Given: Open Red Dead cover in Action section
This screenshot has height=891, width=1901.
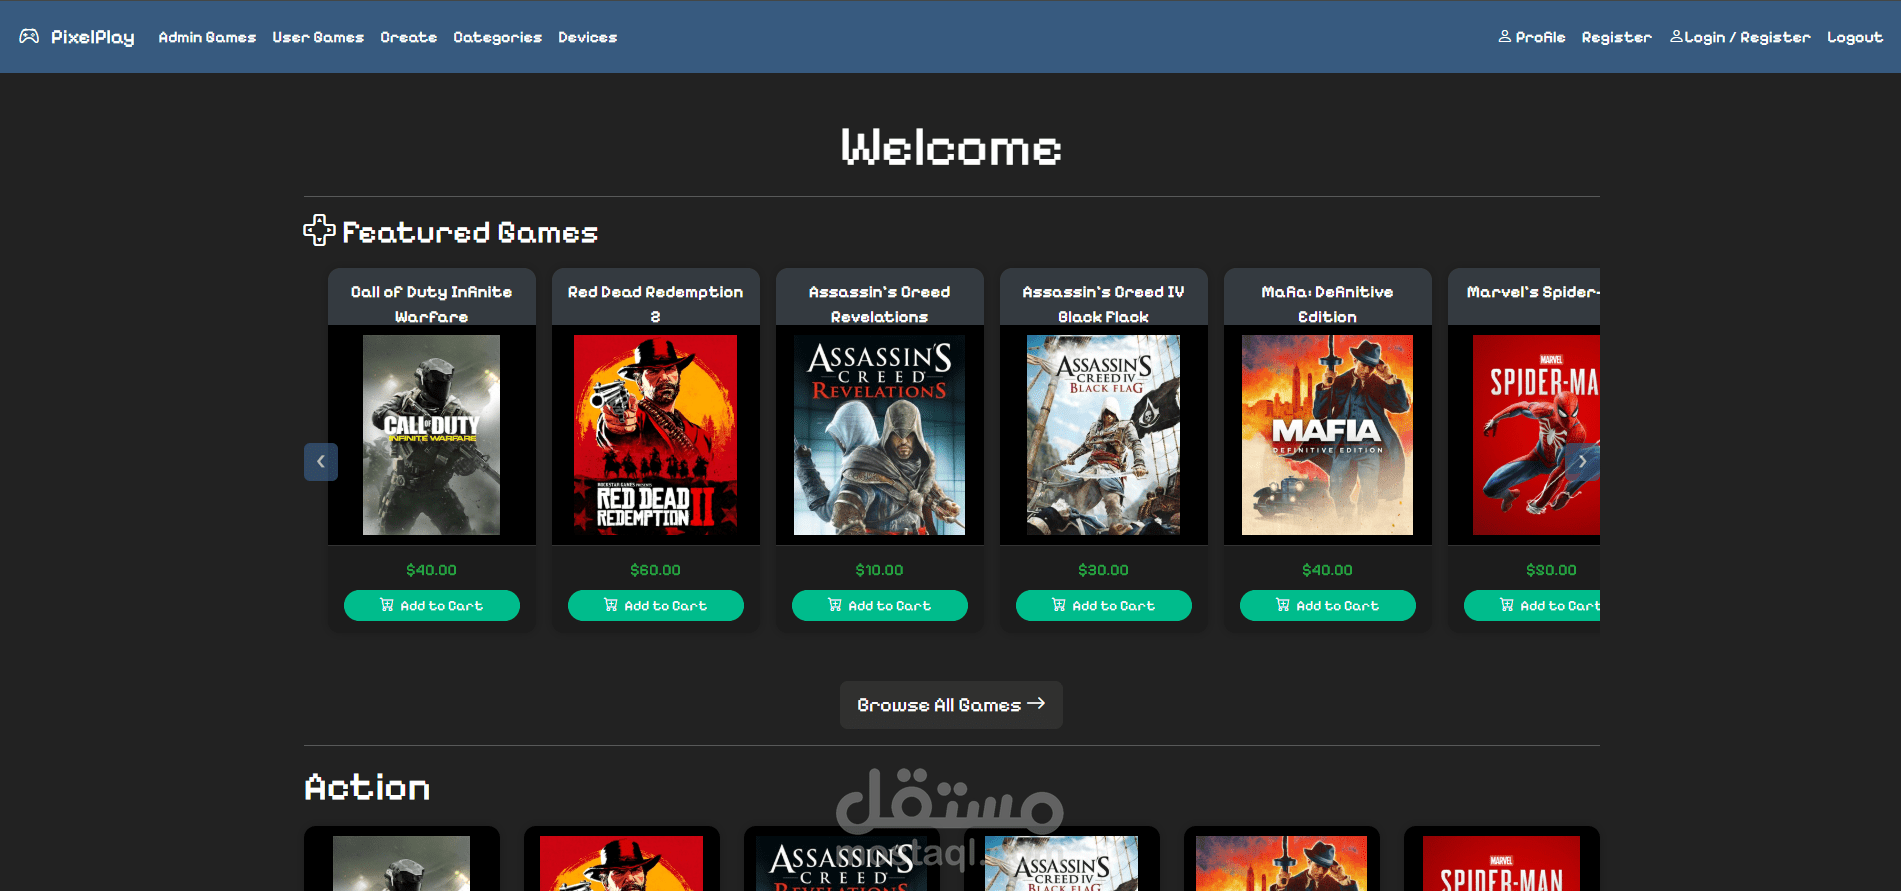Looking at the screenshot, I should (x=621, y=863).
